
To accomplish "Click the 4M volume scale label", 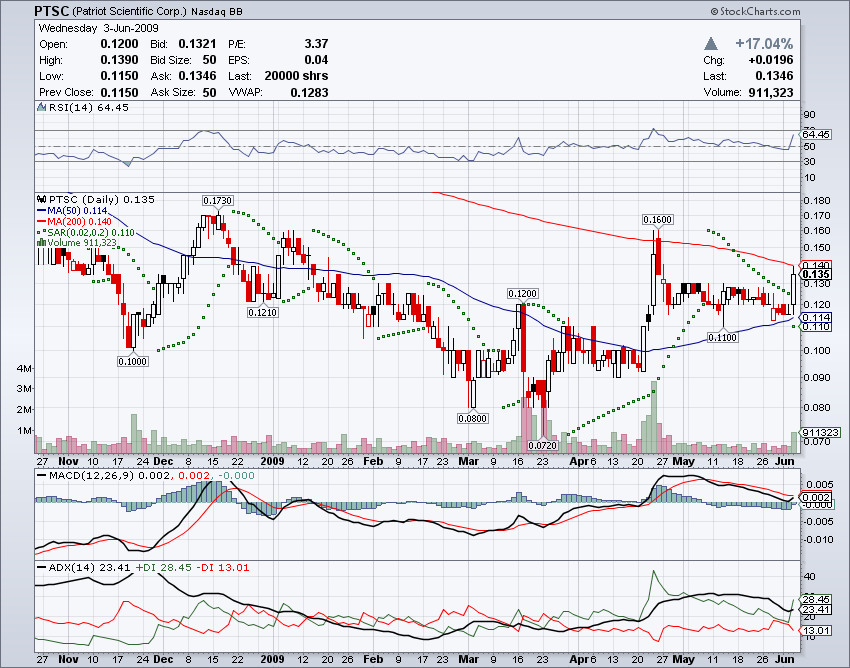I will (24, 368).
